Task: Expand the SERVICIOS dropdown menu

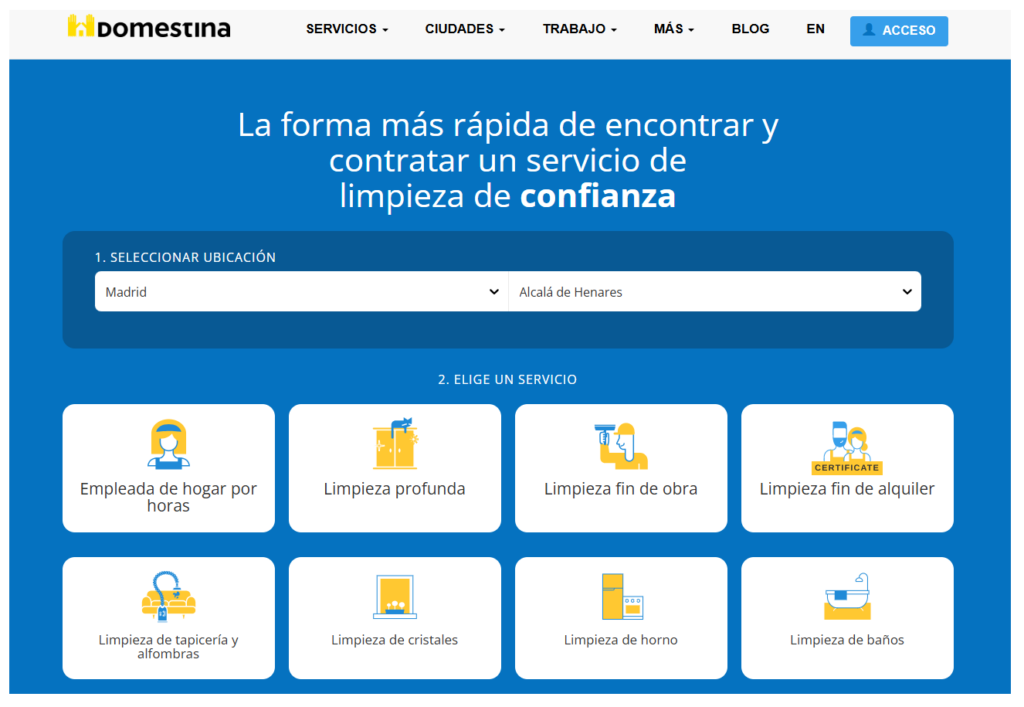Action: (346, 29)
